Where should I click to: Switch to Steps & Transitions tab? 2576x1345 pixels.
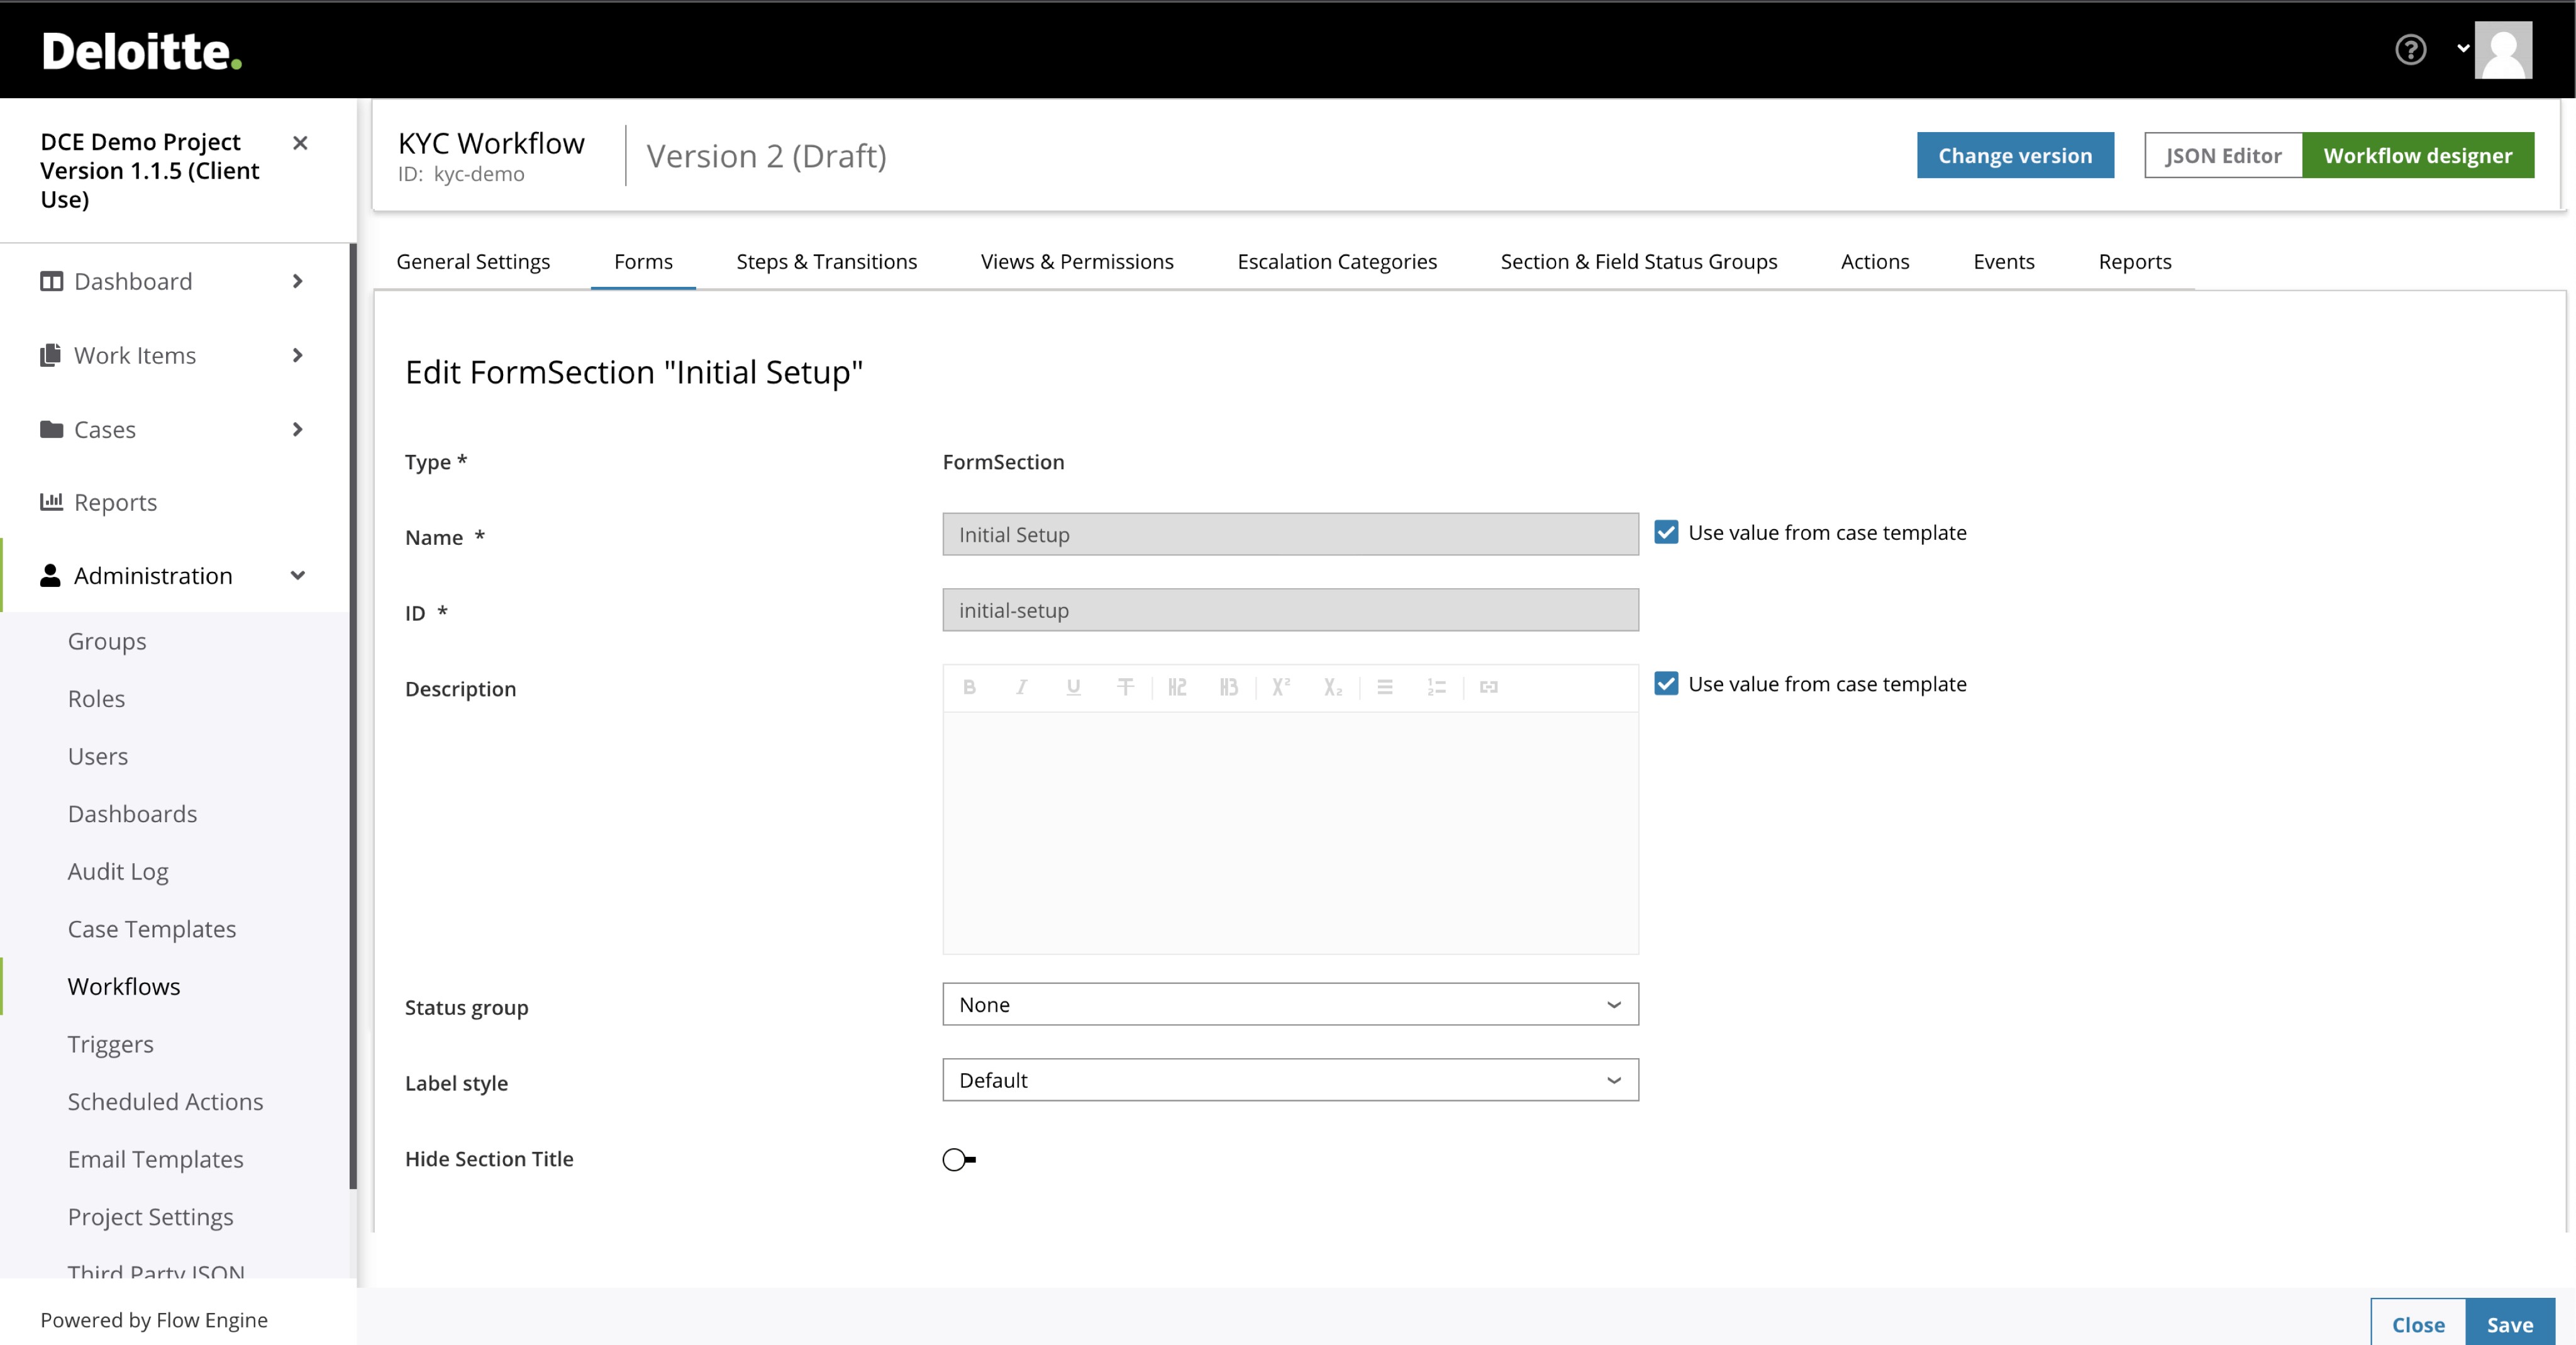point(826,261)
